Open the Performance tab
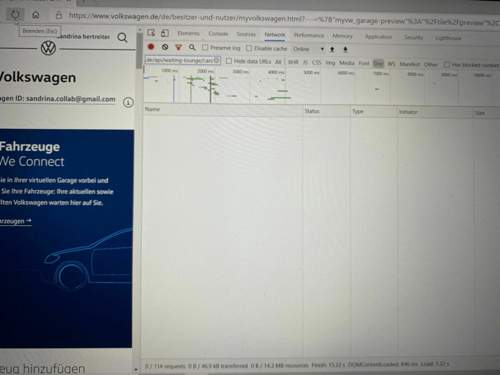 coord(309,35)
